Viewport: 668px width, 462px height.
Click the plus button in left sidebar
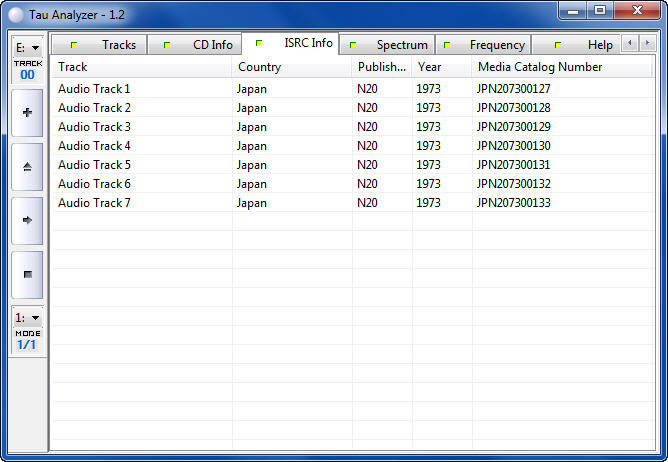27,113
